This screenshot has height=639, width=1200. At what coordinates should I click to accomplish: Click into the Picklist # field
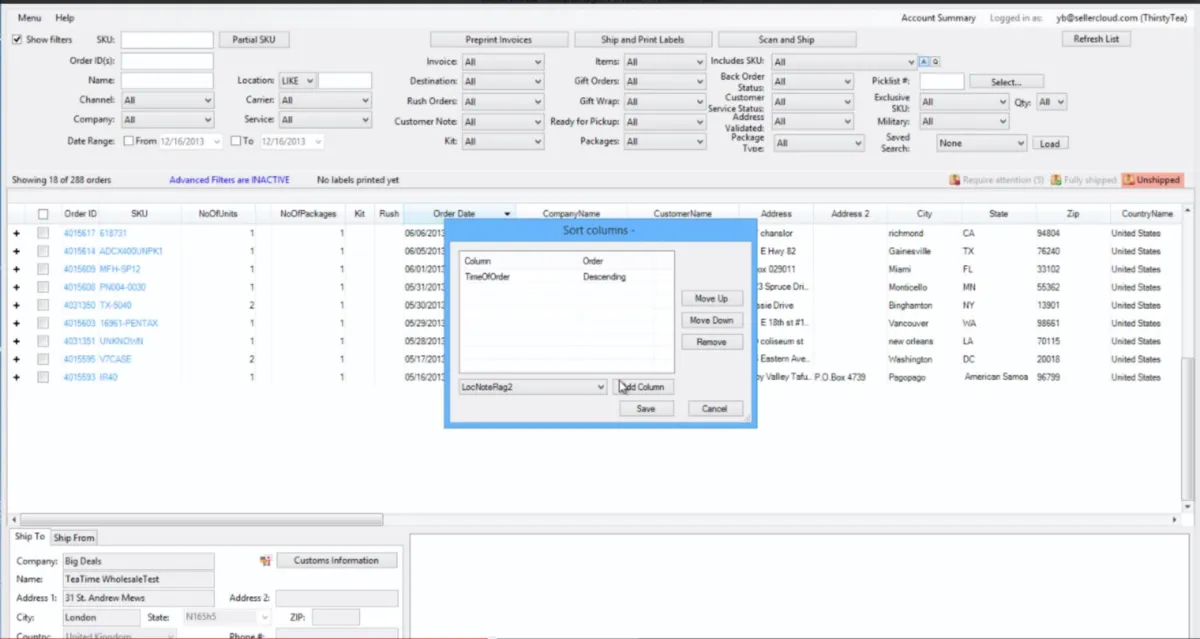coord(942,82)
